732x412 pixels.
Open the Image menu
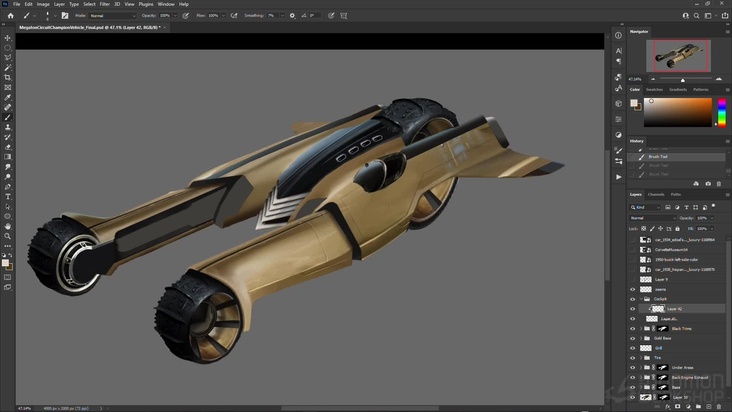[43, 4]
